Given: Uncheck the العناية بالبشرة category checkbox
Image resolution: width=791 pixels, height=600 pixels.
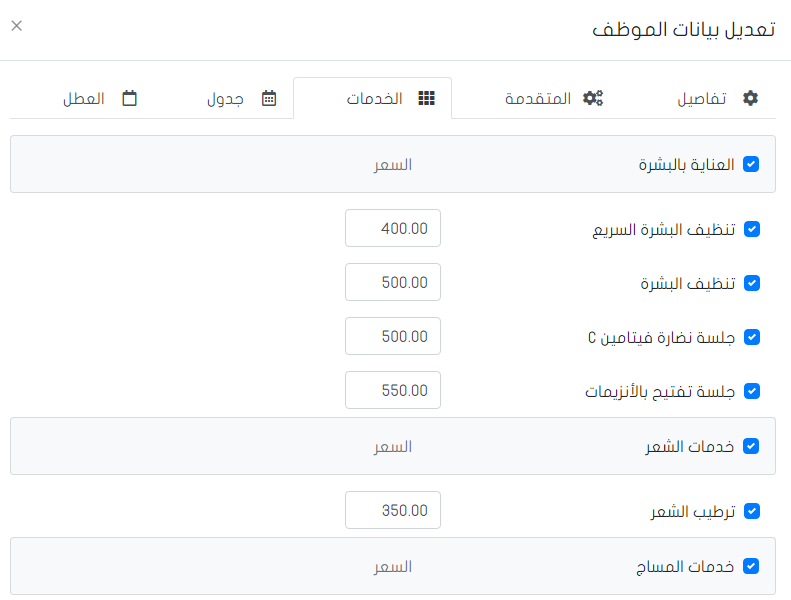Looking at the screenshot, I should (x=752, y=164).
